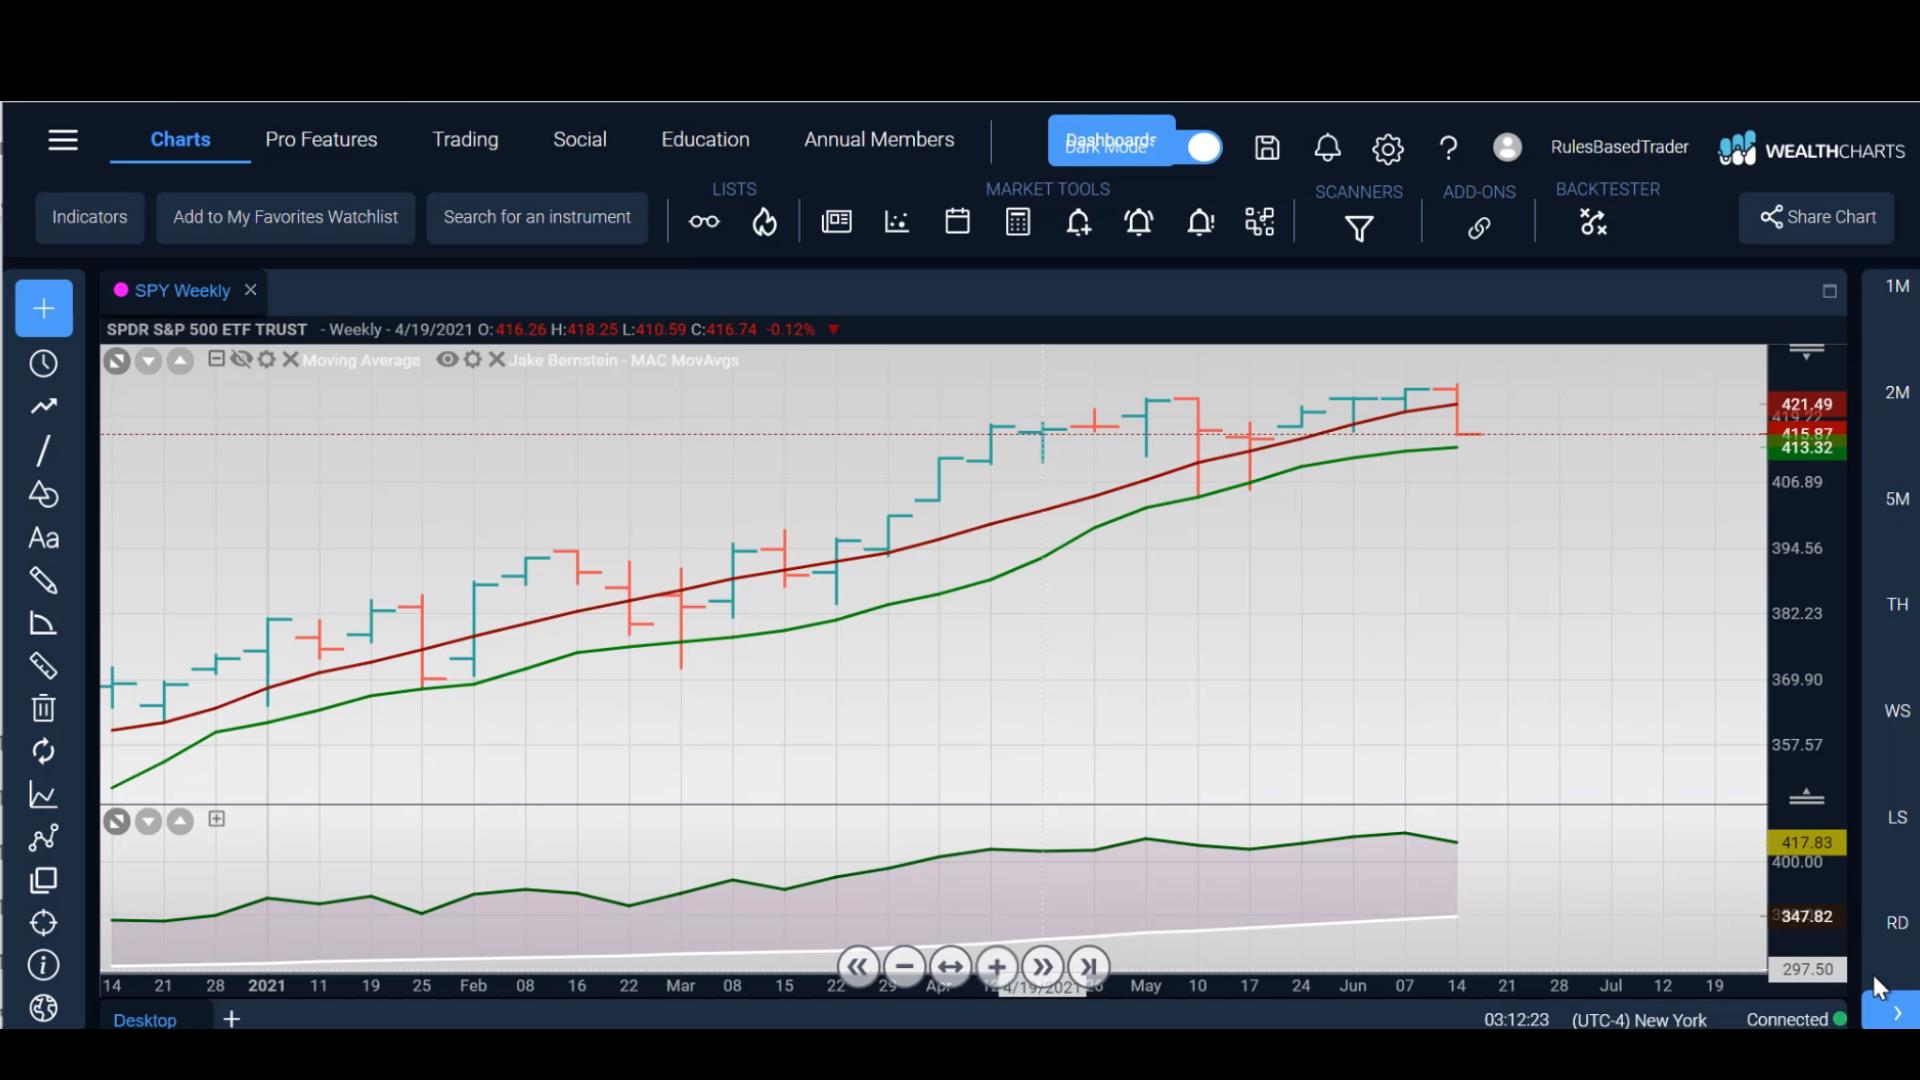Image resolution: width=1920 pixels, height=1080 pixels.
Task: Open the hamburger main menu
Action: 63,140
